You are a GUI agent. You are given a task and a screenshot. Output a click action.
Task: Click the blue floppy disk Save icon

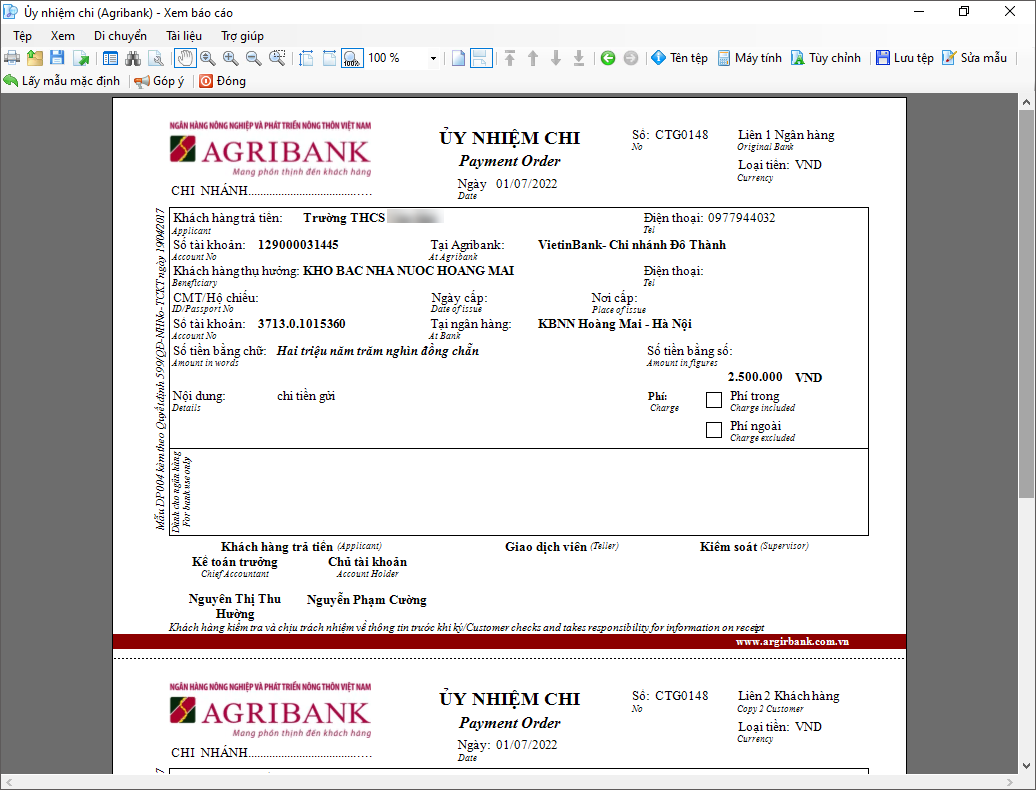[x=57, y=58]
